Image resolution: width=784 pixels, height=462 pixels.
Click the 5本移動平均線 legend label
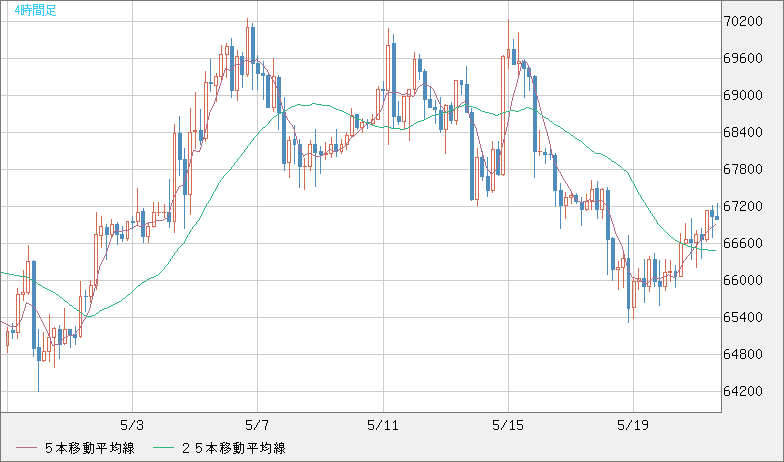click(x=90, y=448)
